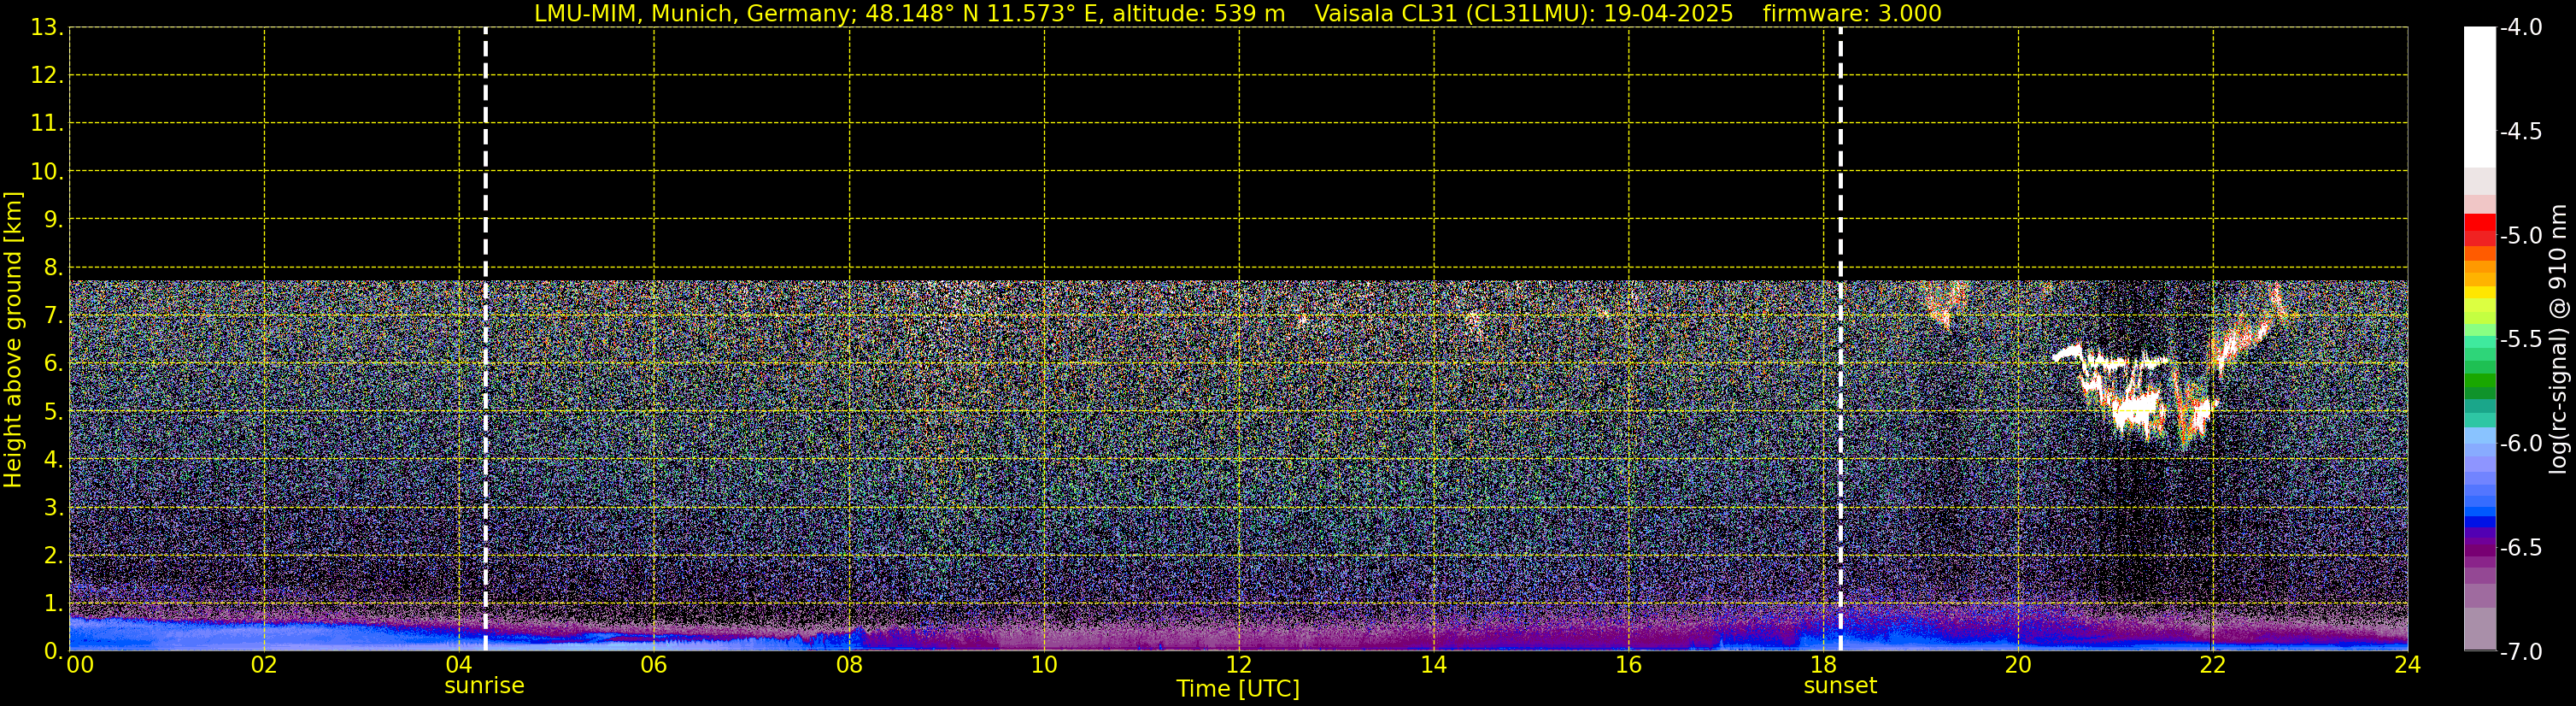Click the 24 hour tick label on the time axis
Screen dimensions: 2576x706
[x=2407, y=665]
